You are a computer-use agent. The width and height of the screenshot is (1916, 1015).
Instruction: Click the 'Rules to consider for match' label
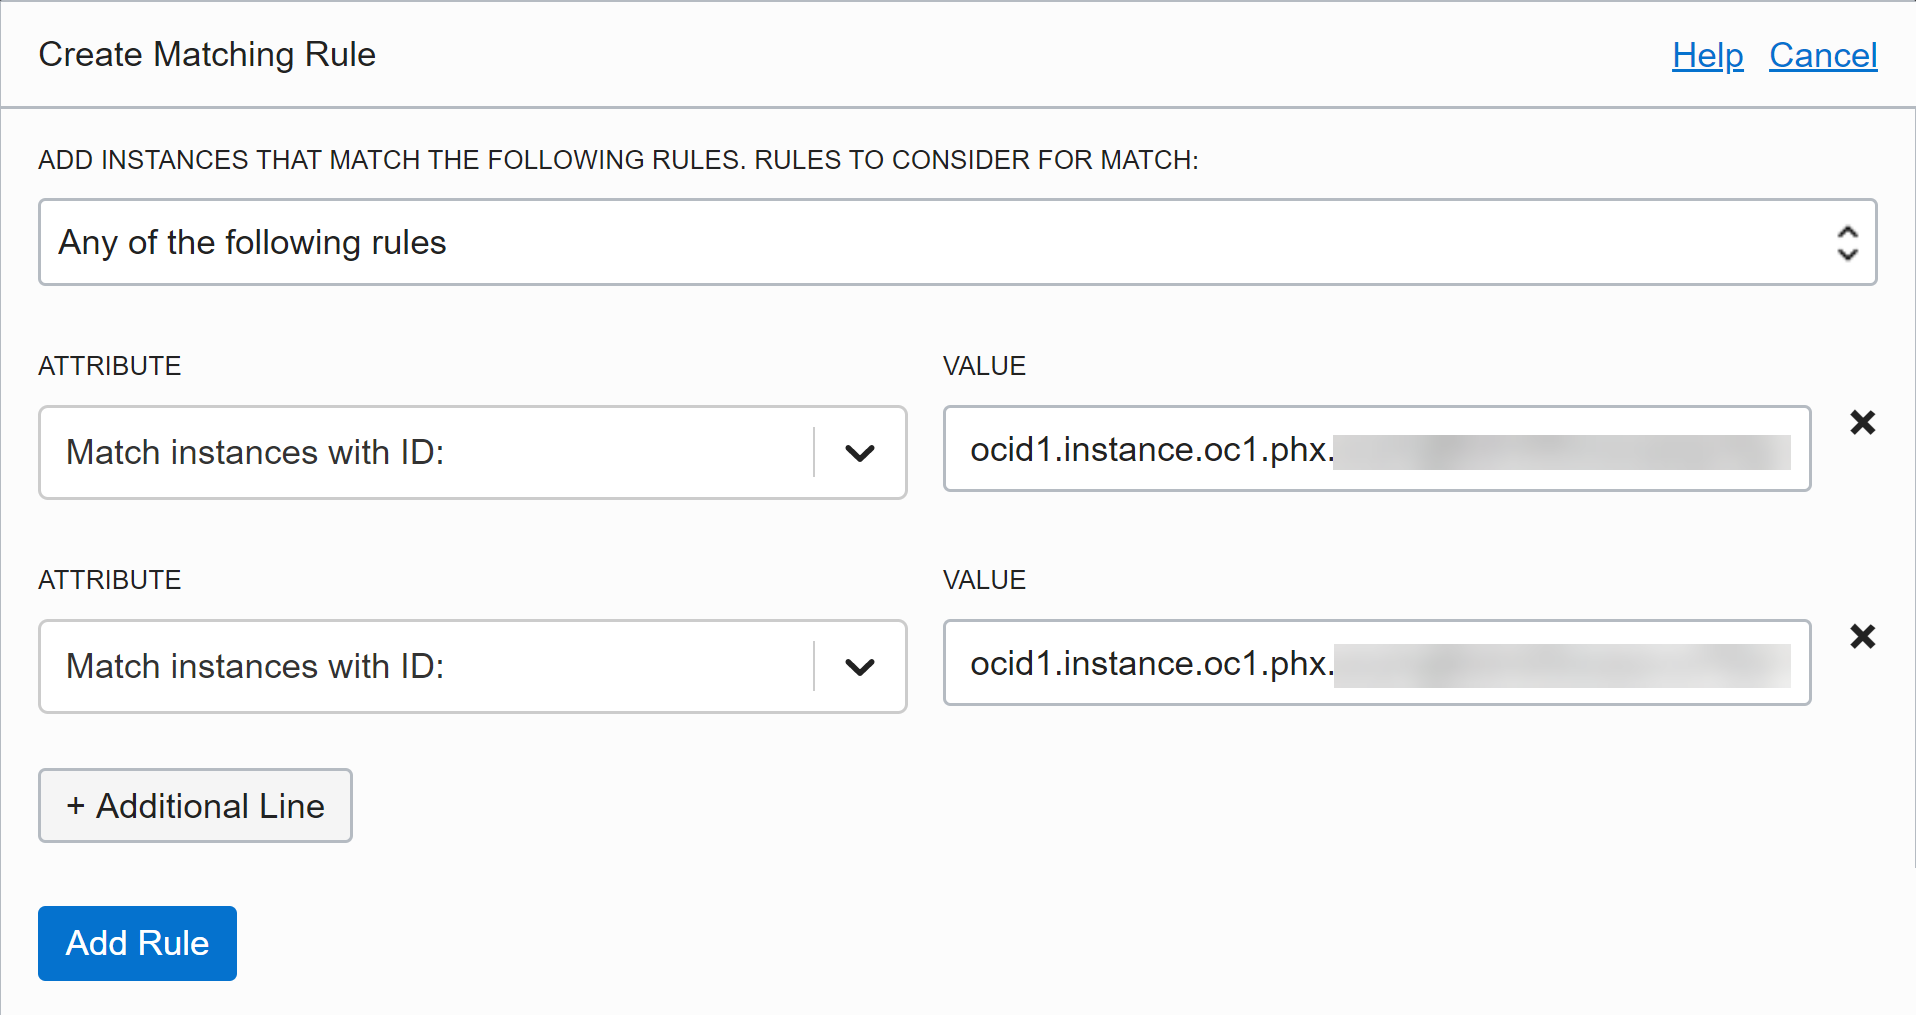[618, 160]
